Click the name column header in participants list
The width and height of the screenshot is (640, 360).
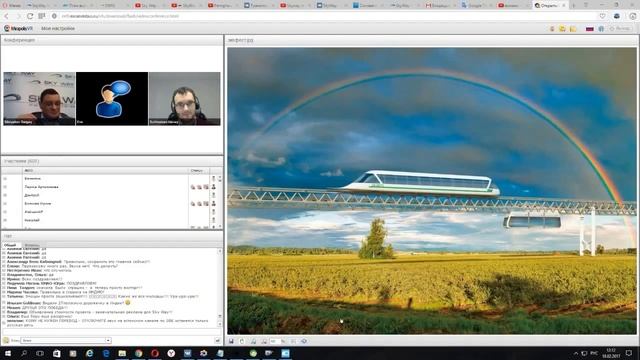coord(29,171)
